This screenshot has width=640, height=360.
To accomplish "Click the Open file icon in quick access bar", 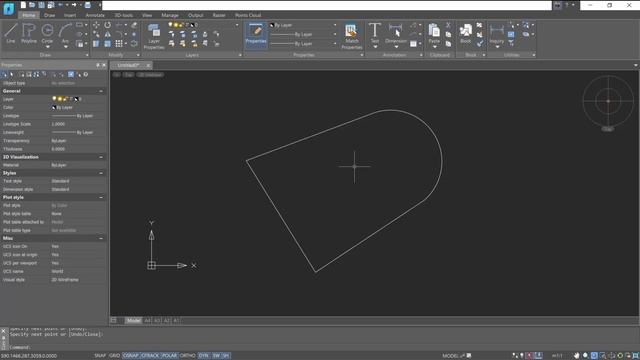I will pos(32,5).
